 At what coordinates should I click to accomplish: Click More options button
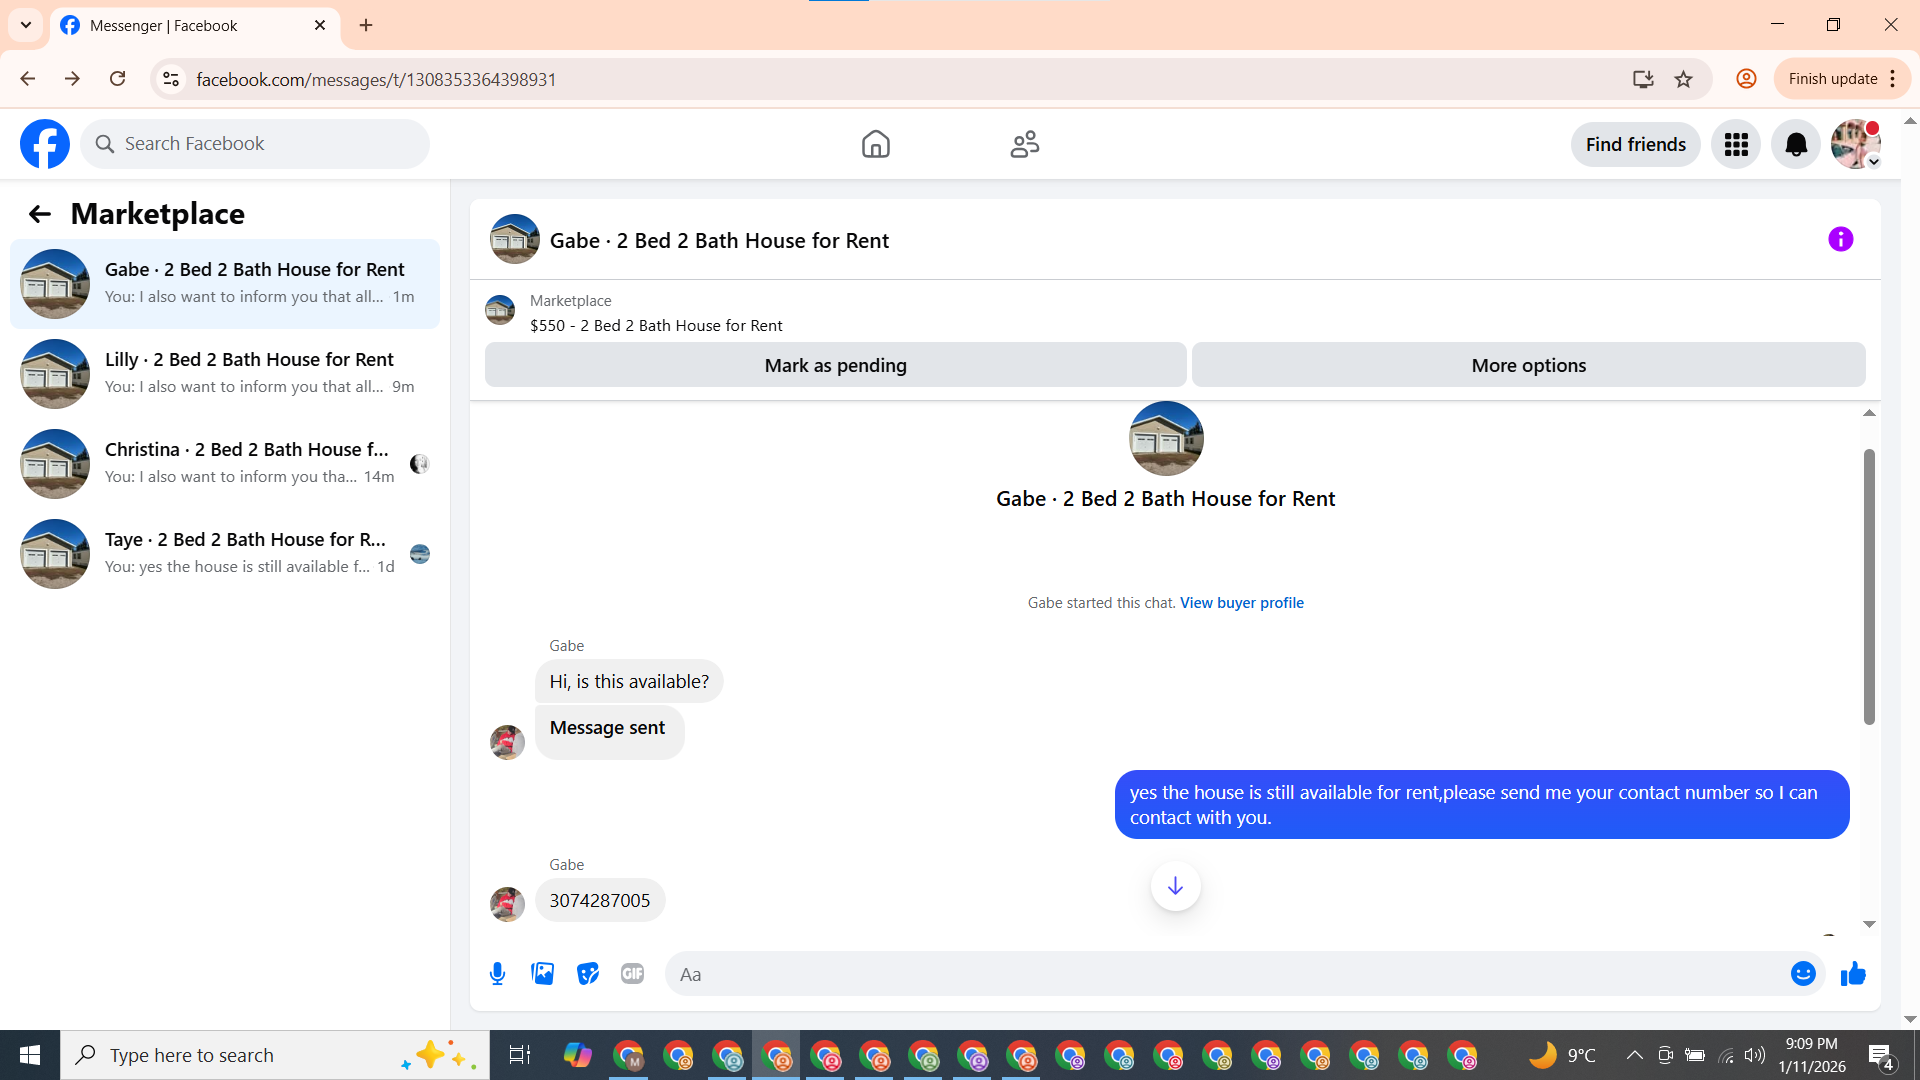click(1528, 365)
